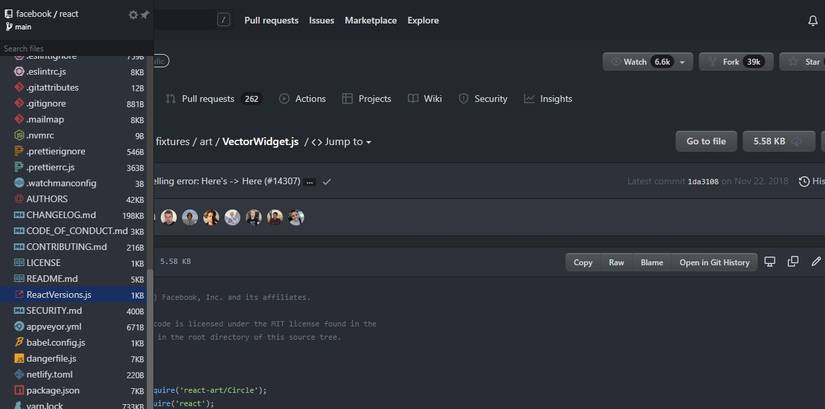Open the History clock icon

click(x=804, y=182)
